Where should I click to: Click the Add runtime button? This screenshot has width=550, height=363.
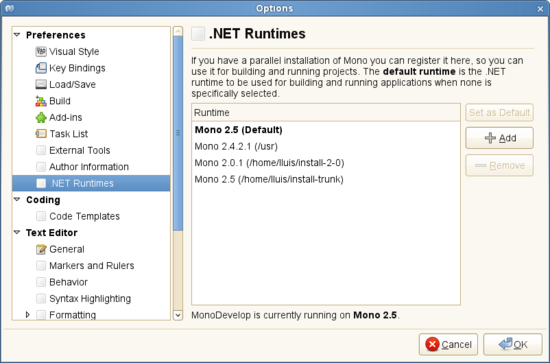499,138
